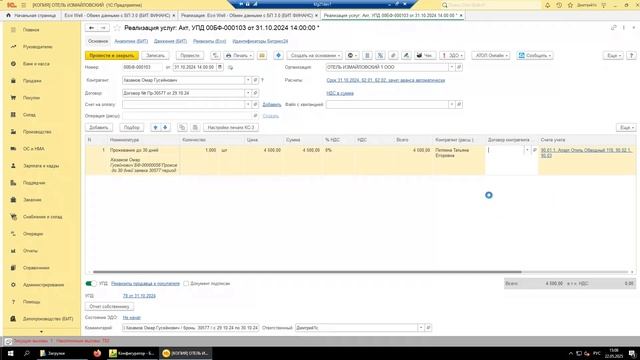Switch to Идентификаторы Битрикс24 tab

pyautogui.click(x=260, y=41)
